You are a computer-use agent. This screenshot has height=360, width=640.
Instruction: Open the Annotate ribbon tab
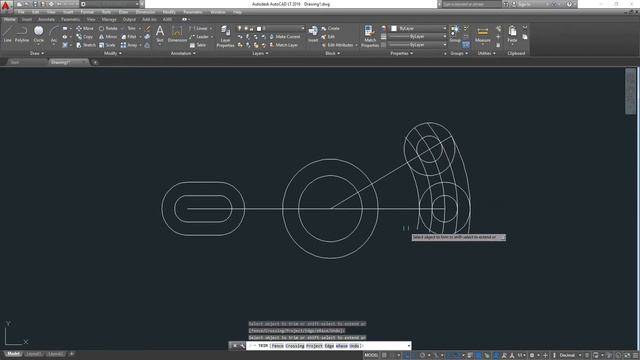46,19
